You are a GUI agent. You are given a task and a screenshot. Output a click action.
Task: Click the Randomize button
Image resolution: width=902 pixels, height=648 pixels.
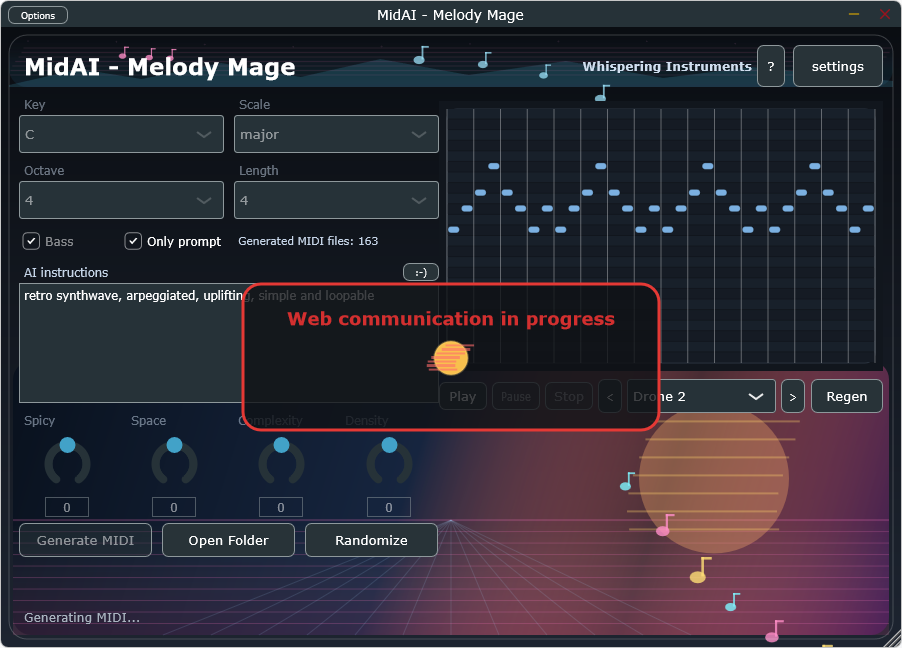coord(372,540)
